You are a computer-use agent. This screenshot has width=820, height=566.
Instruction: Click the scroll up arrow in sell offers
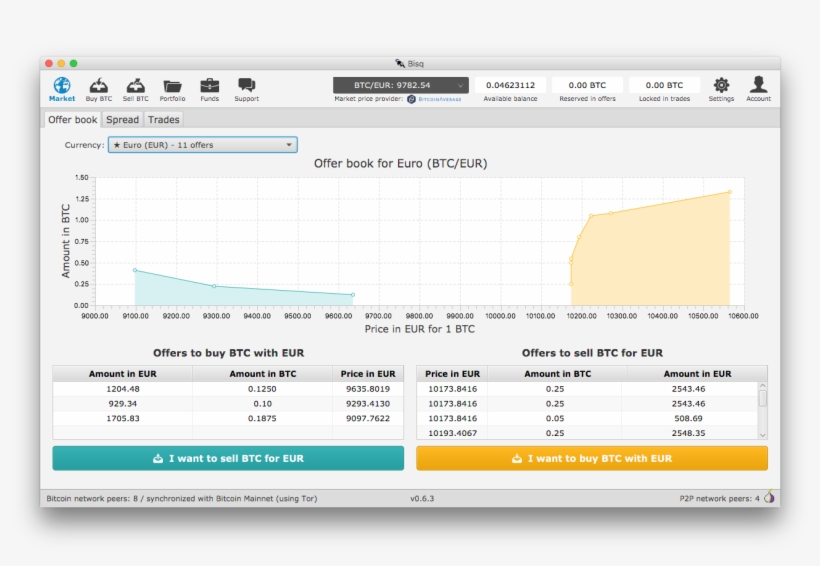762,386
